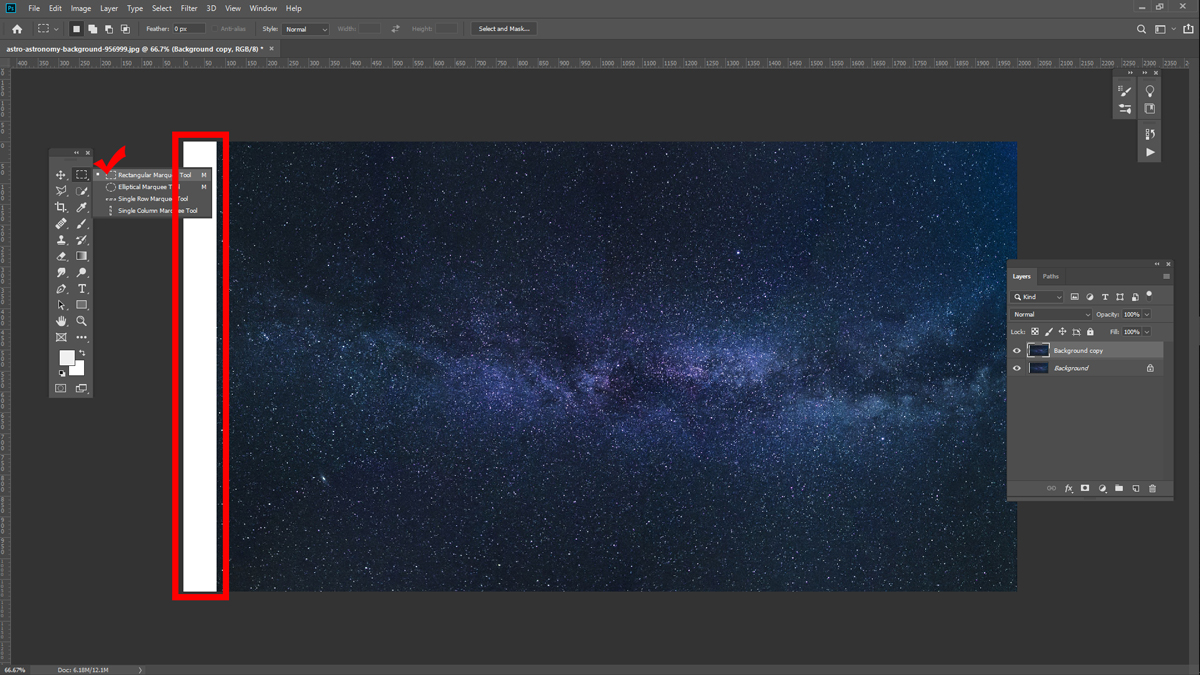The height and width of the screenshot is (675, 1200).
Task: Choose the Horizontal Type tool
Action: pyautogui.click(x=82, y=289)
